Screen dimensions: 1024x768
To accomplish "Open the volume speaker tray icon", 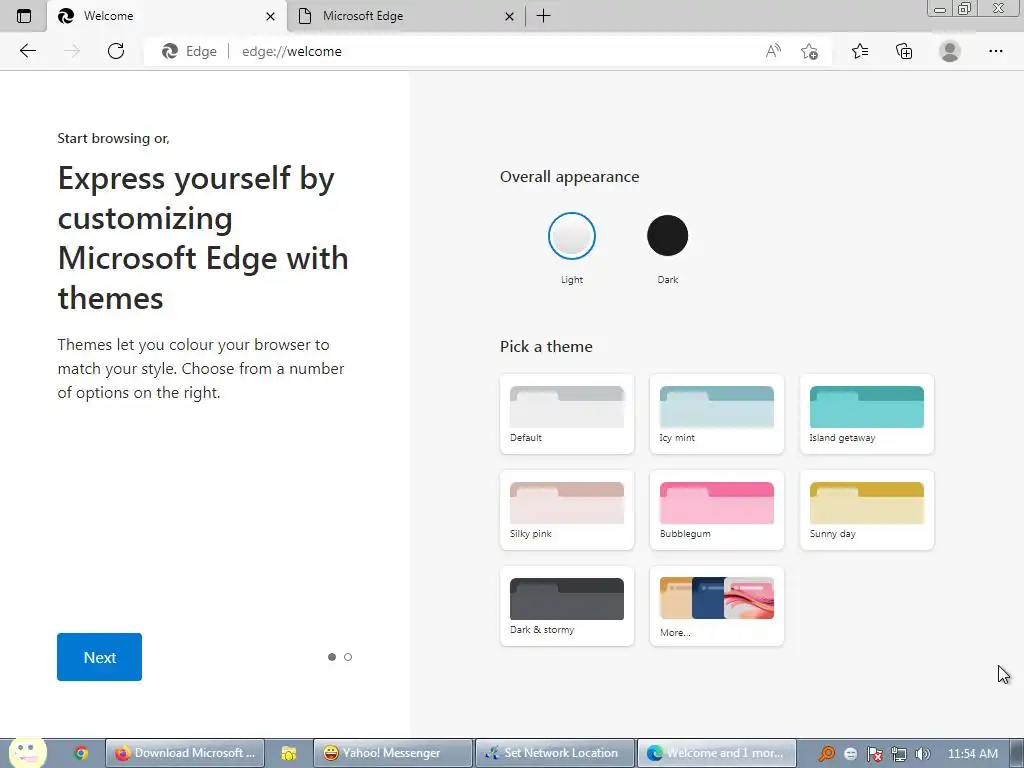I will (x=922, y=754).
